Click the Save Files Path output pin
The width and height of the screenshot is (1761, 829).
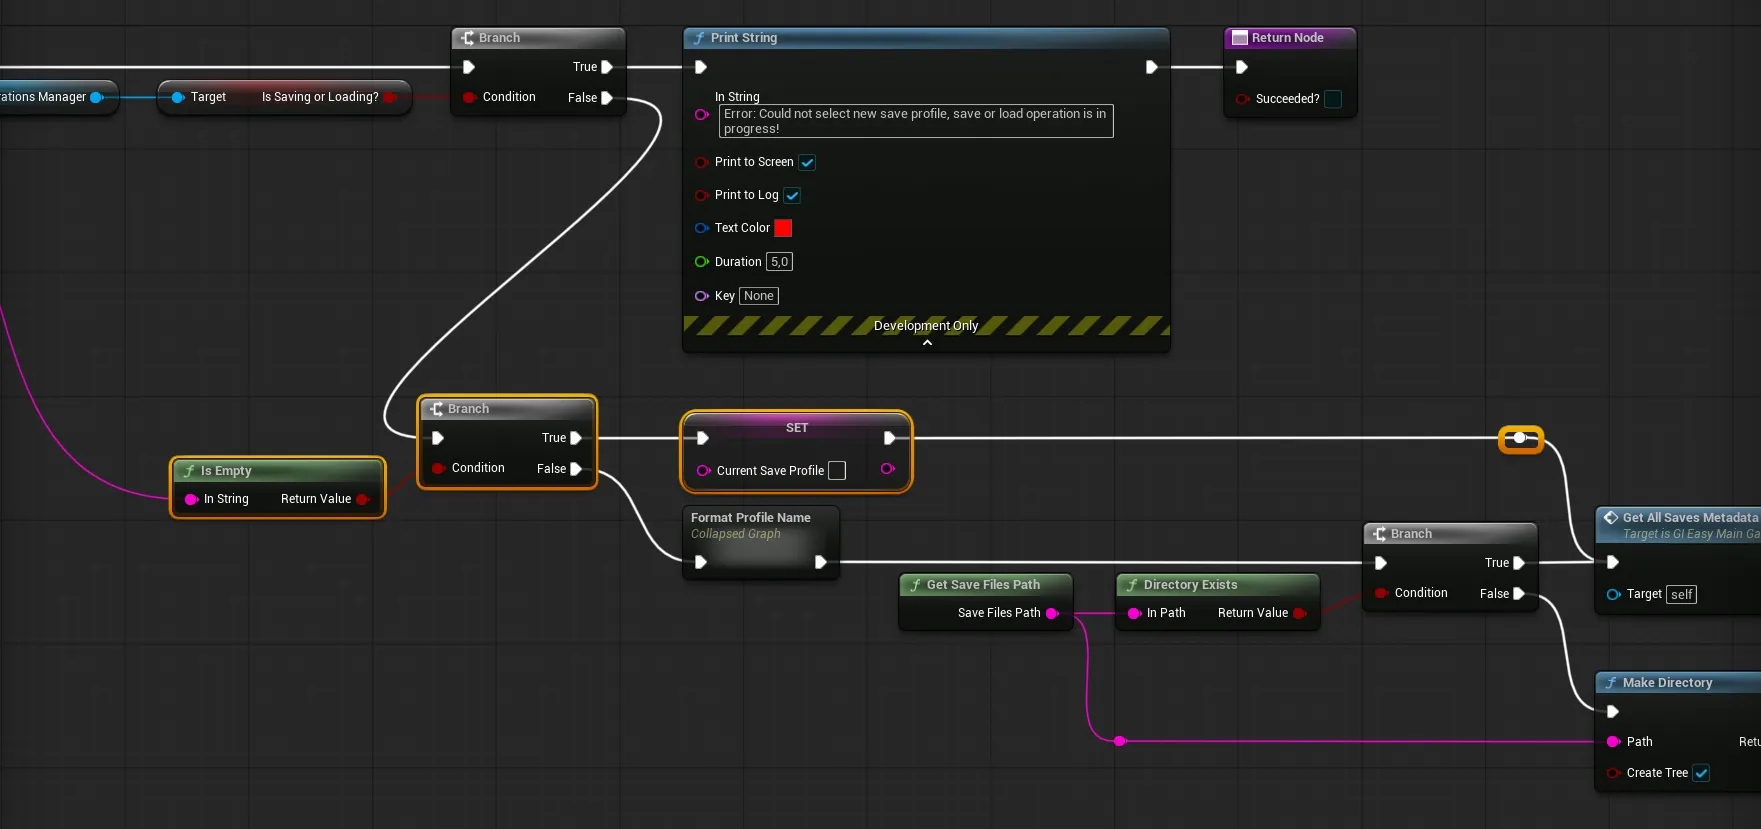click(x=1052, y=613)
